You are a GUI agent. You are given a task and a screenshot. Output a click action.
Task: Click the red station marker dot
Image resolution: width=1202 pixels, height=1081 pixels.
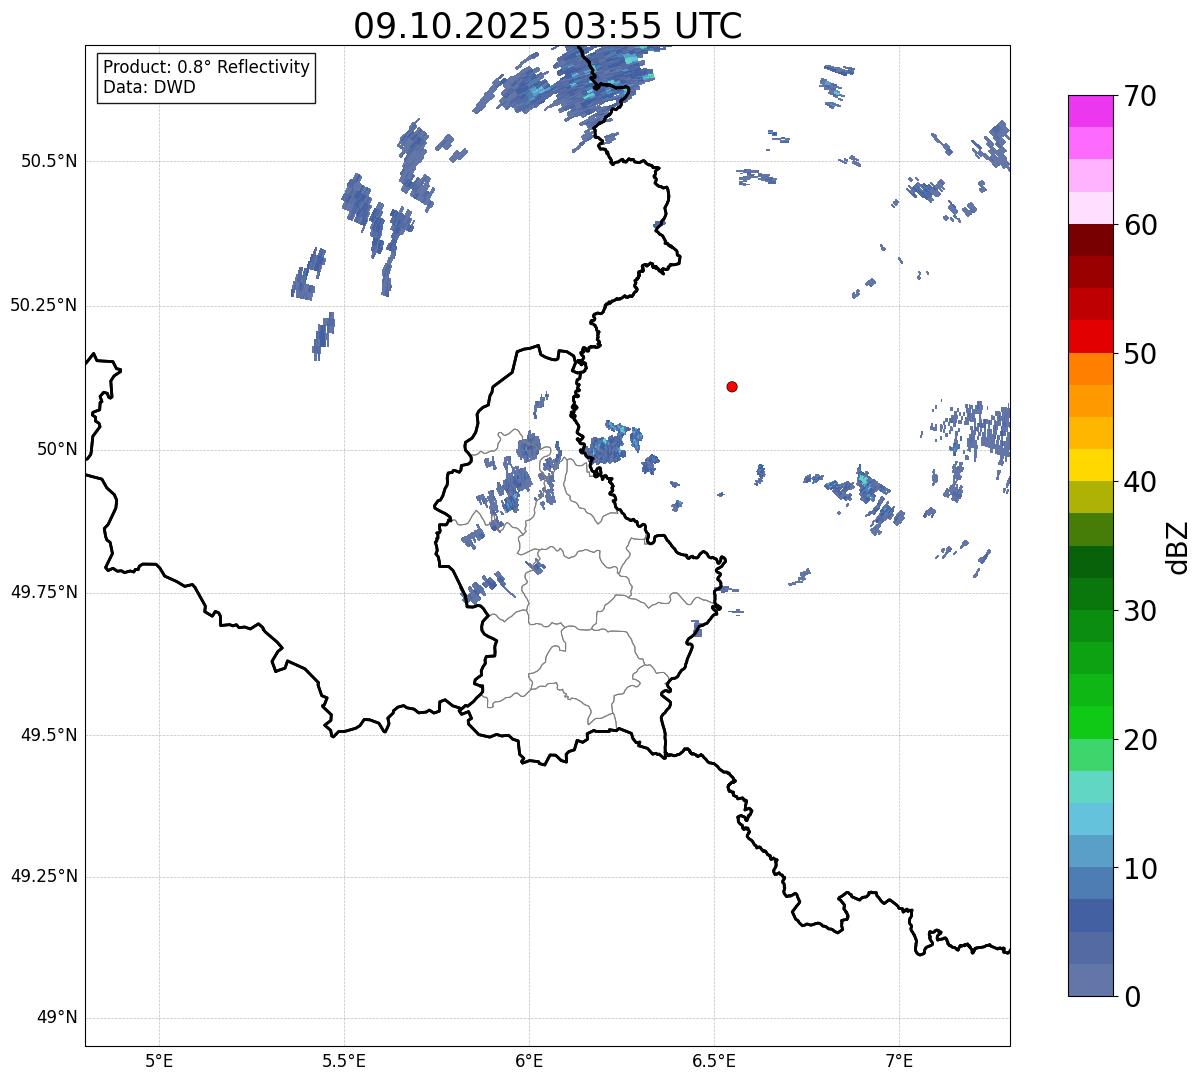tap(732, 386)
